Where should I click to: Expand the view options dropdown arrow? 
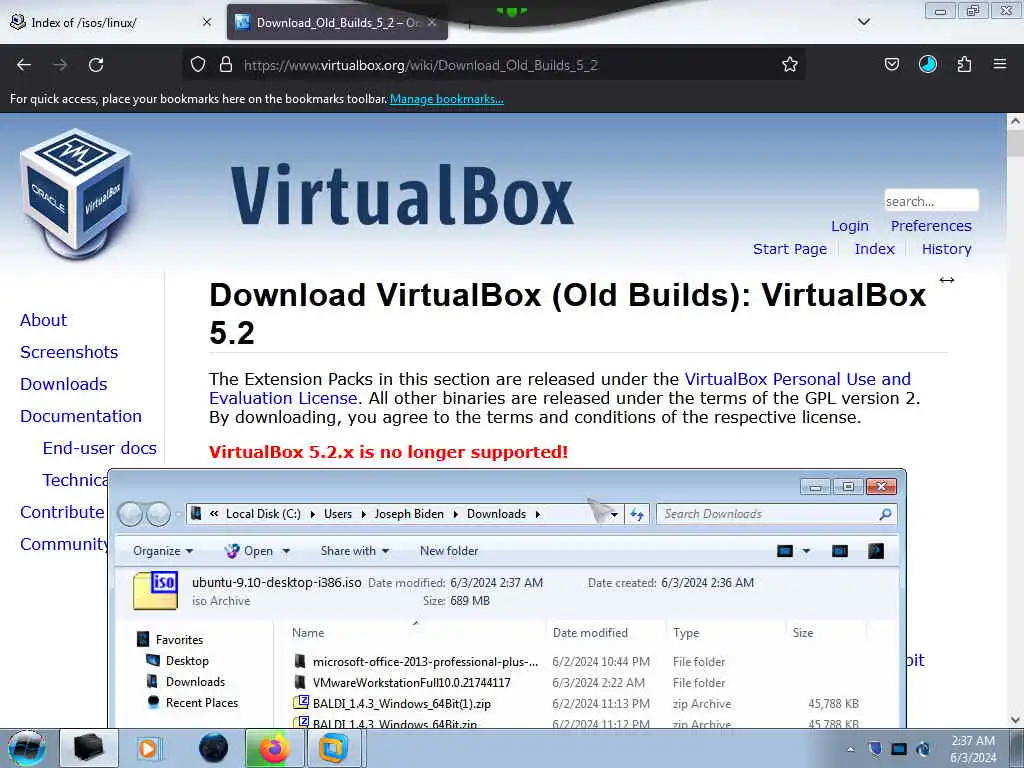tap(806, 551)
